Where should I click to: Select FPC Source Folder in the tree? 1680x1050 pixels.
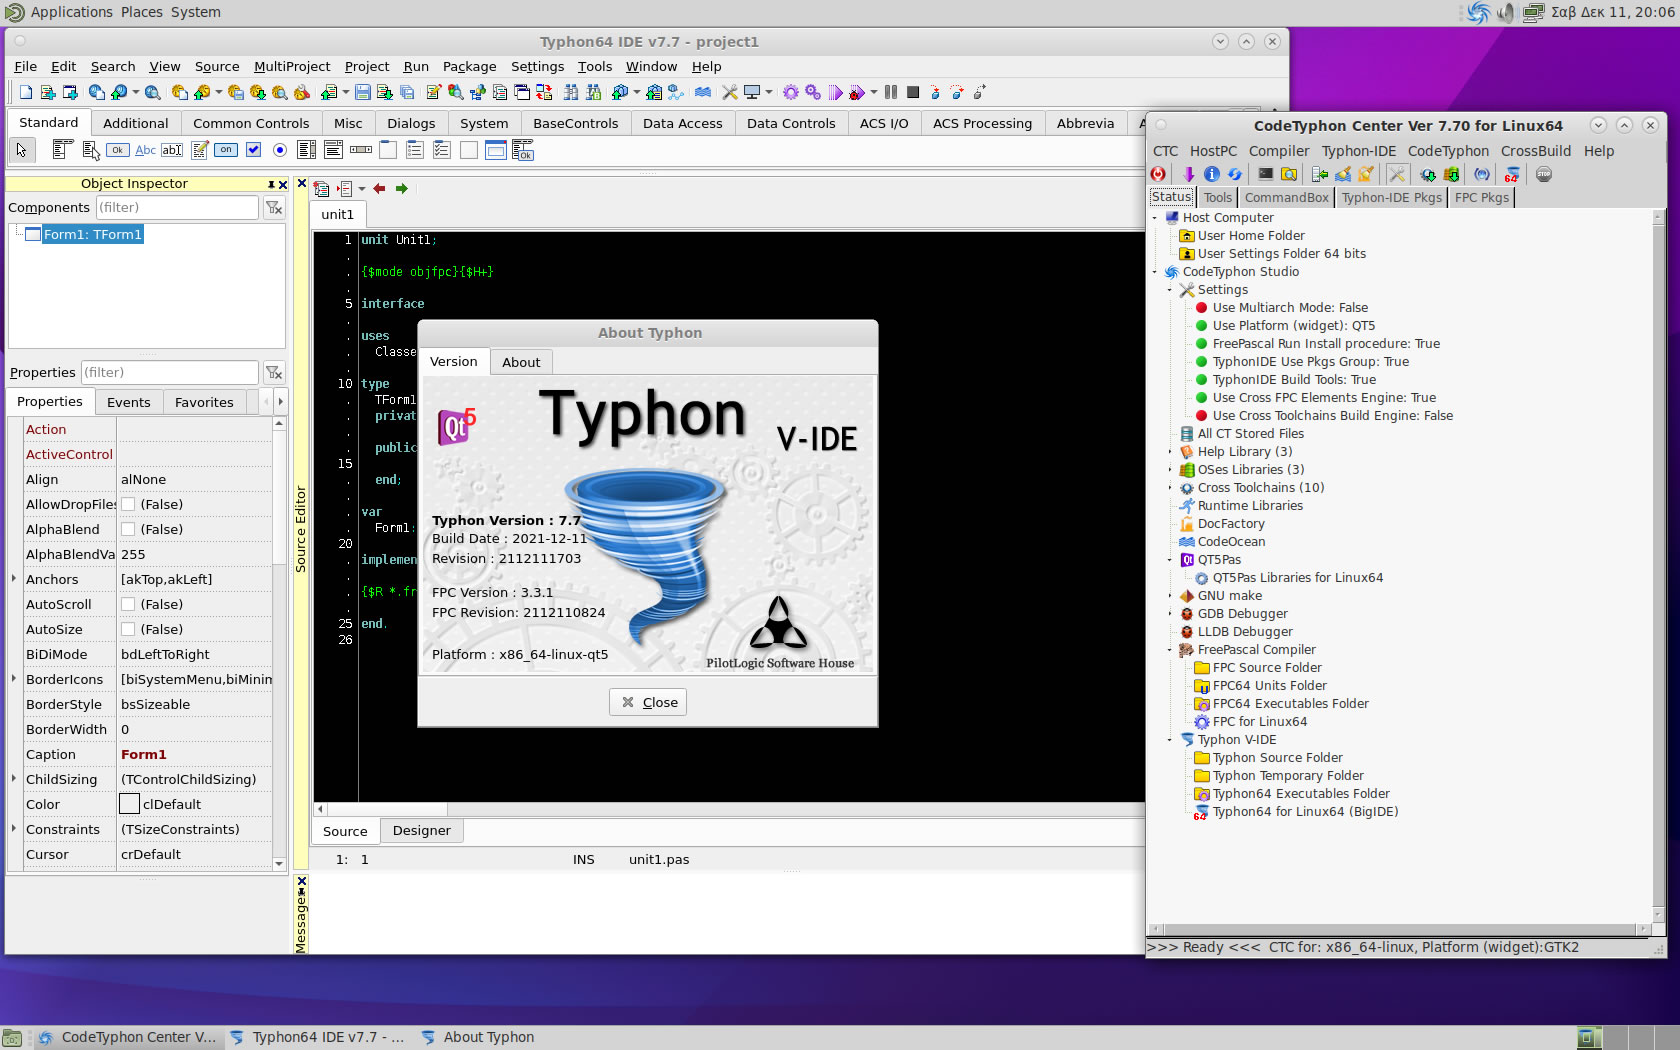[x=1266, y=668]
